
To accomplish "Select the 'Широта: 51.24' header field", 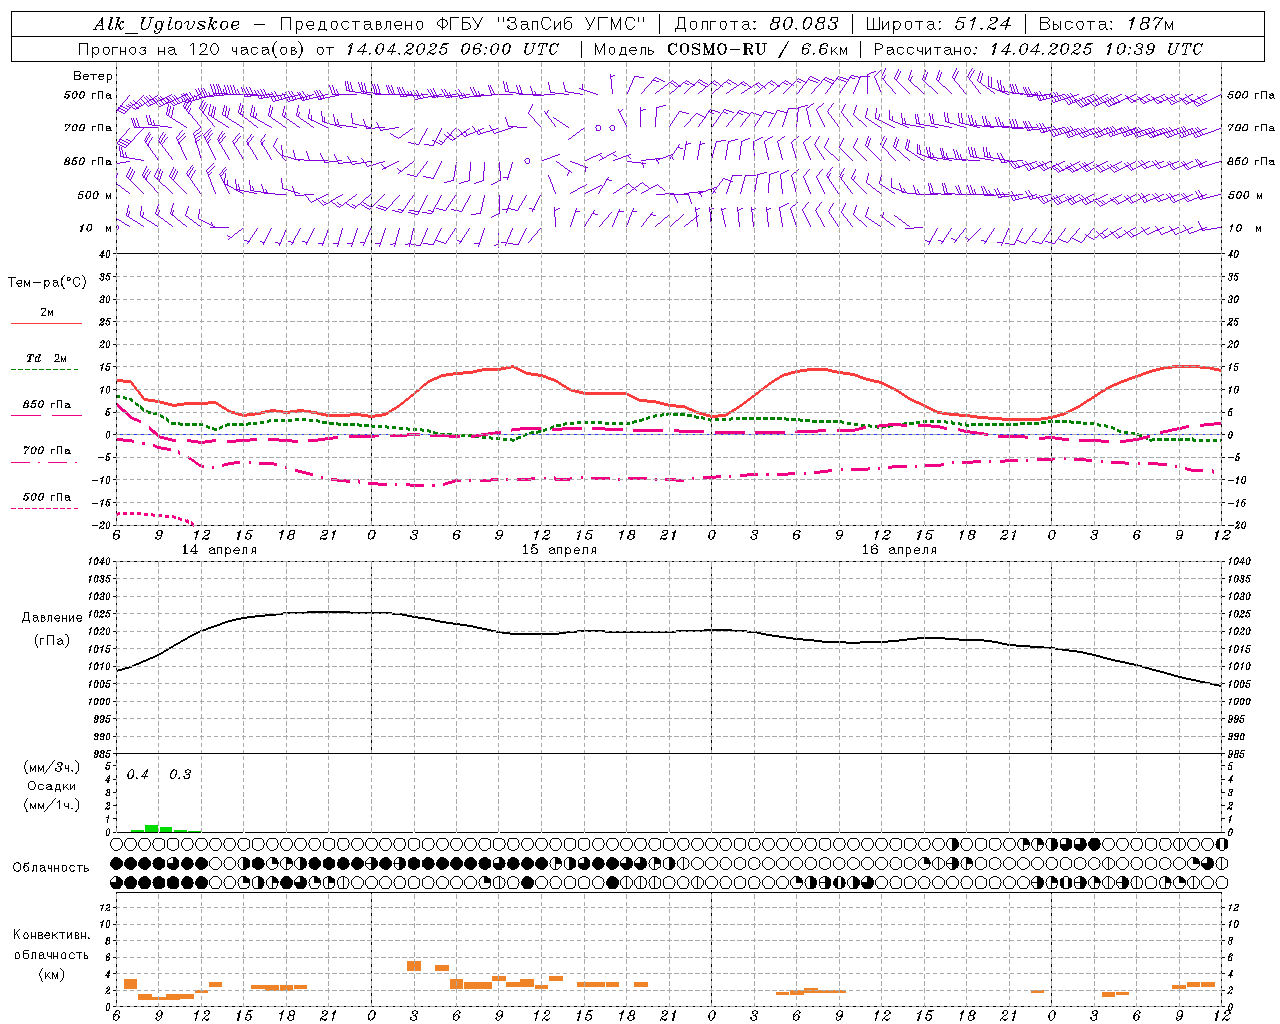I will pyautogui.click(x=938, y=24).
